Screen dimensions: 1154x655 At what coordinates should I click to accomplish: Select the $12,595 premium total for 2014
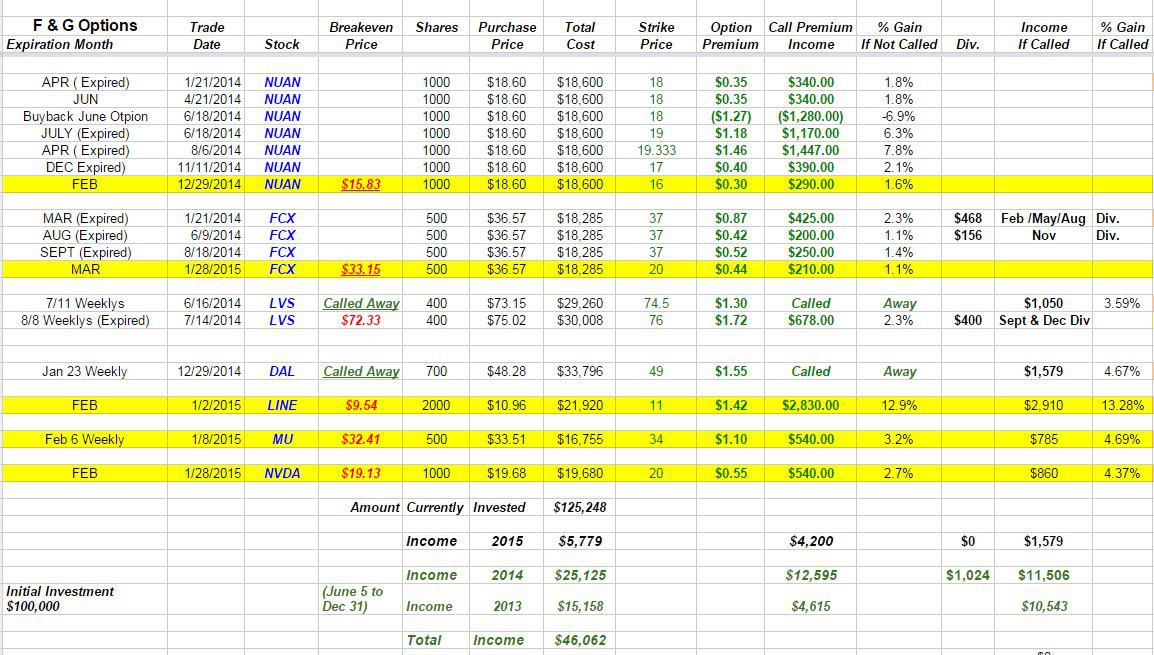pos(810,575)
